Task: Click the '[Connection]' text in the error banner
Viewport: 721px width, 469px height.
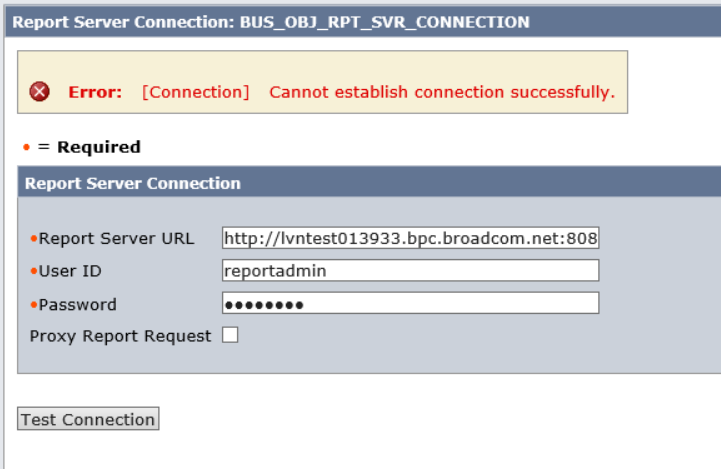Action: pos(195,92)
